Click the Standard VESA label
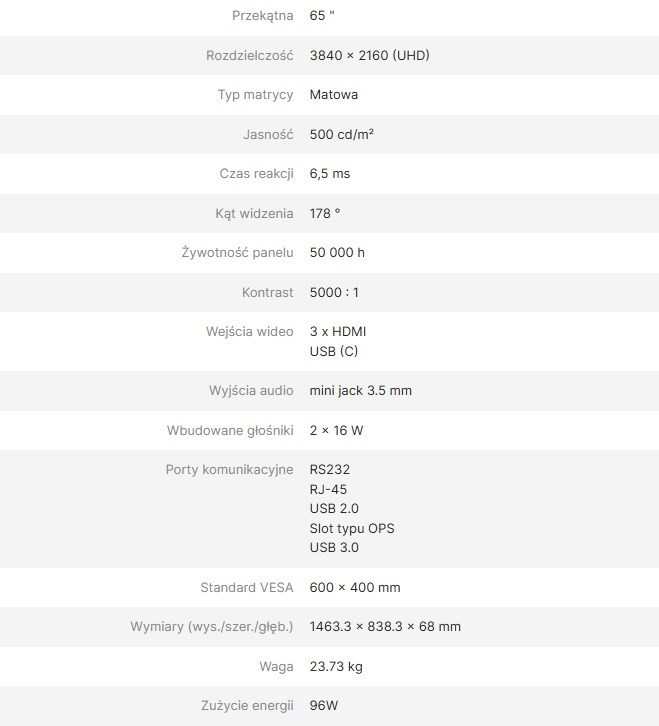Screen dimensions: 659x726 [247, 587]
